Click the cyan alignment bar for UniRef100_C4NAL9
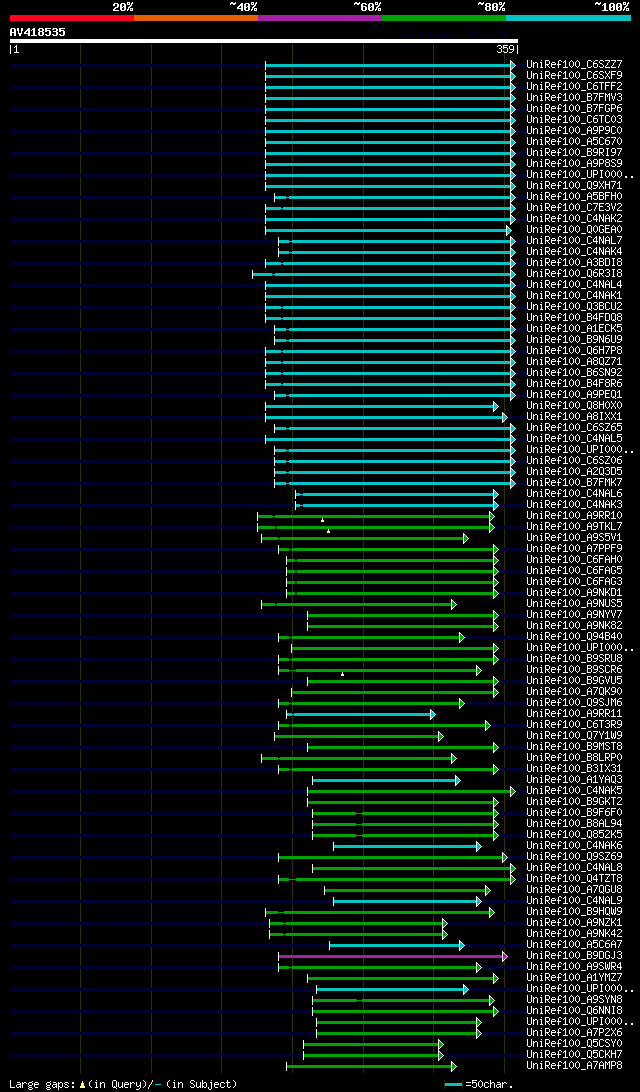 point(407,901)
